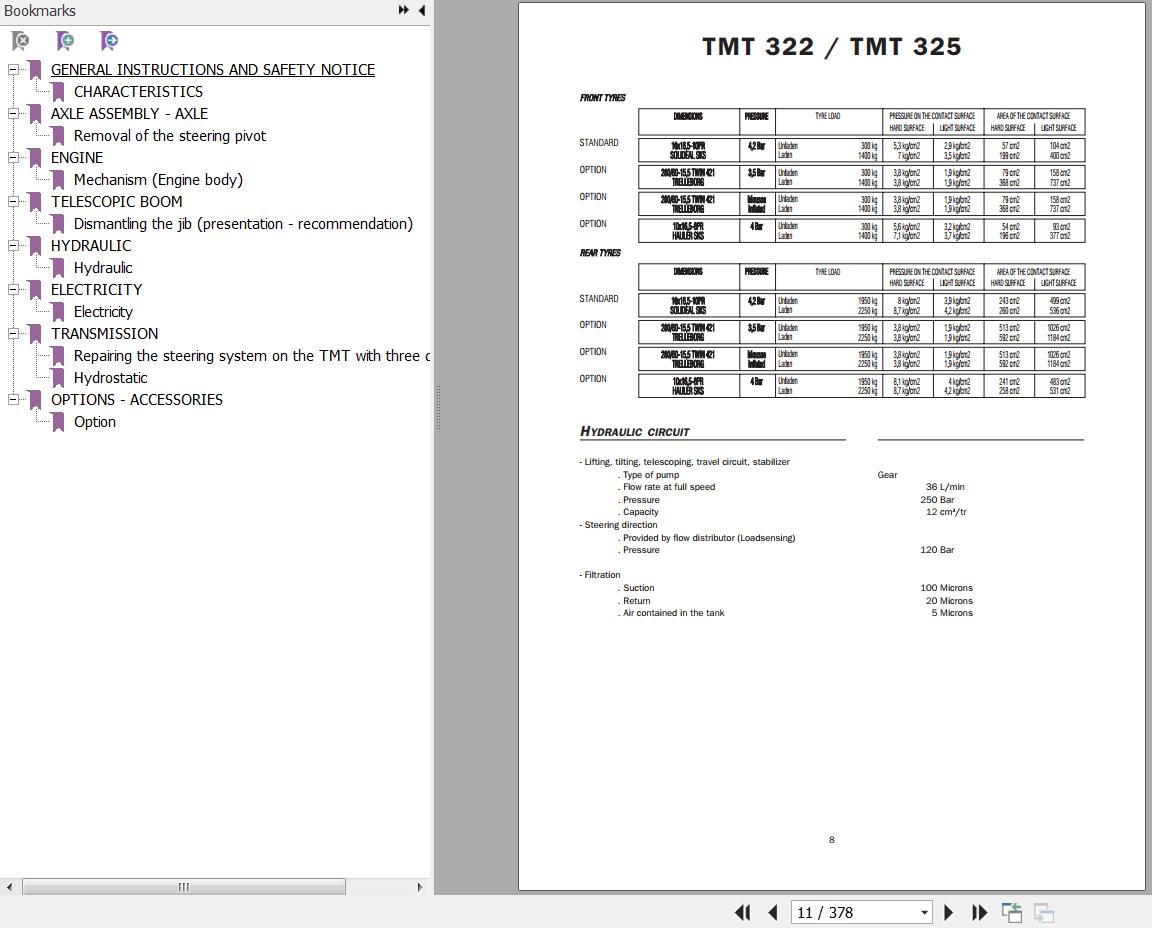This screenshot has width=1152, height=928.
Task: Click bookmark icon beside TRANSMISSION
Action: (x=35, y=334)
